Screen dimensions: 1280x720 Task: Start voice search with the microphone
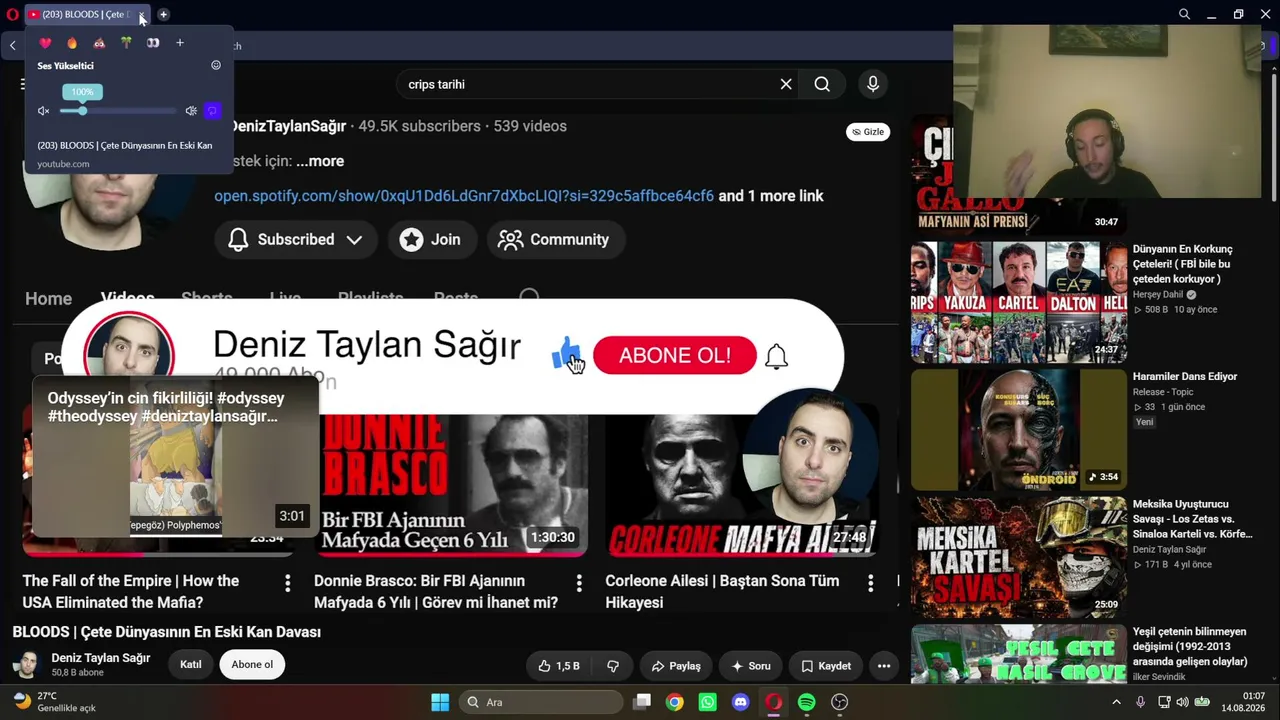coord(873,84)
